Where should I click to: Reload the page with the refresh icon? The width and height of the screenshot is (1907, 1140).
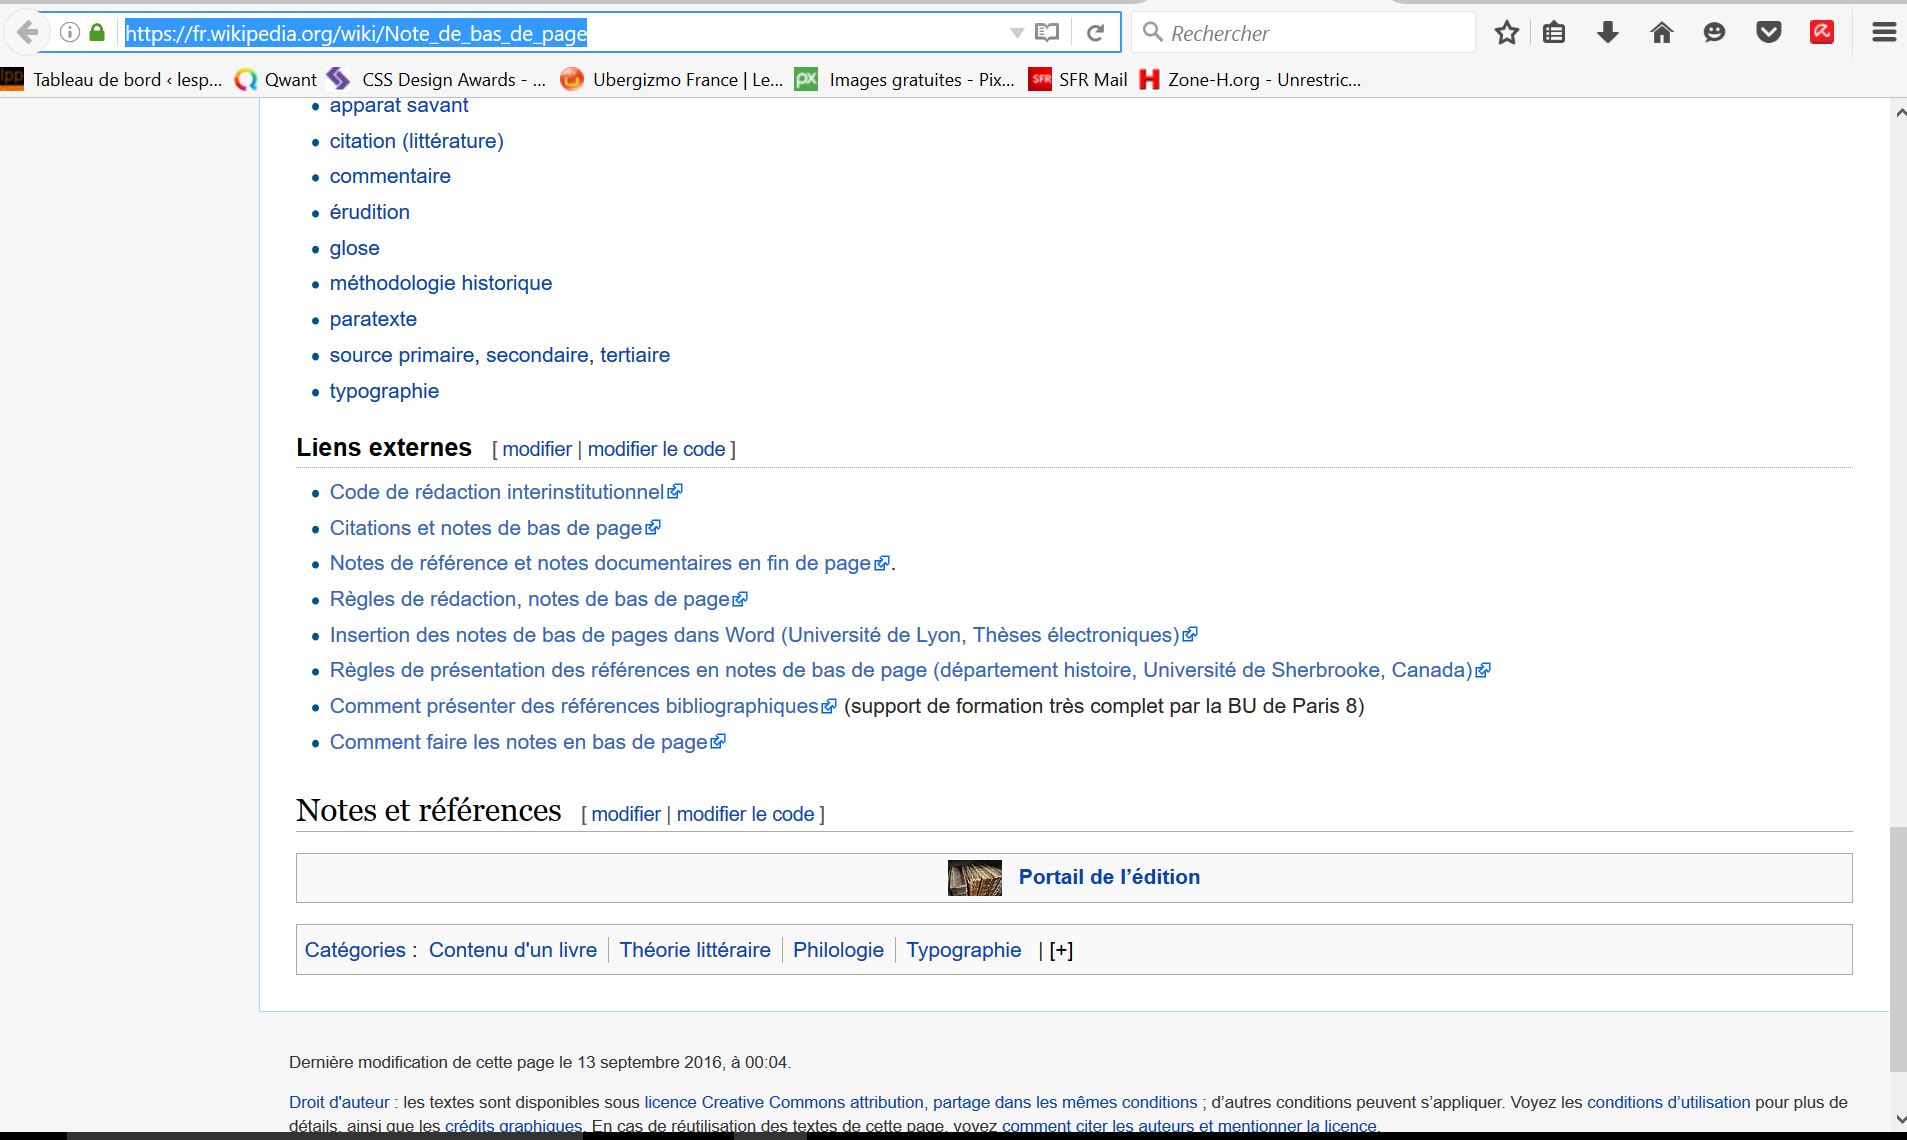[1095, 33]
